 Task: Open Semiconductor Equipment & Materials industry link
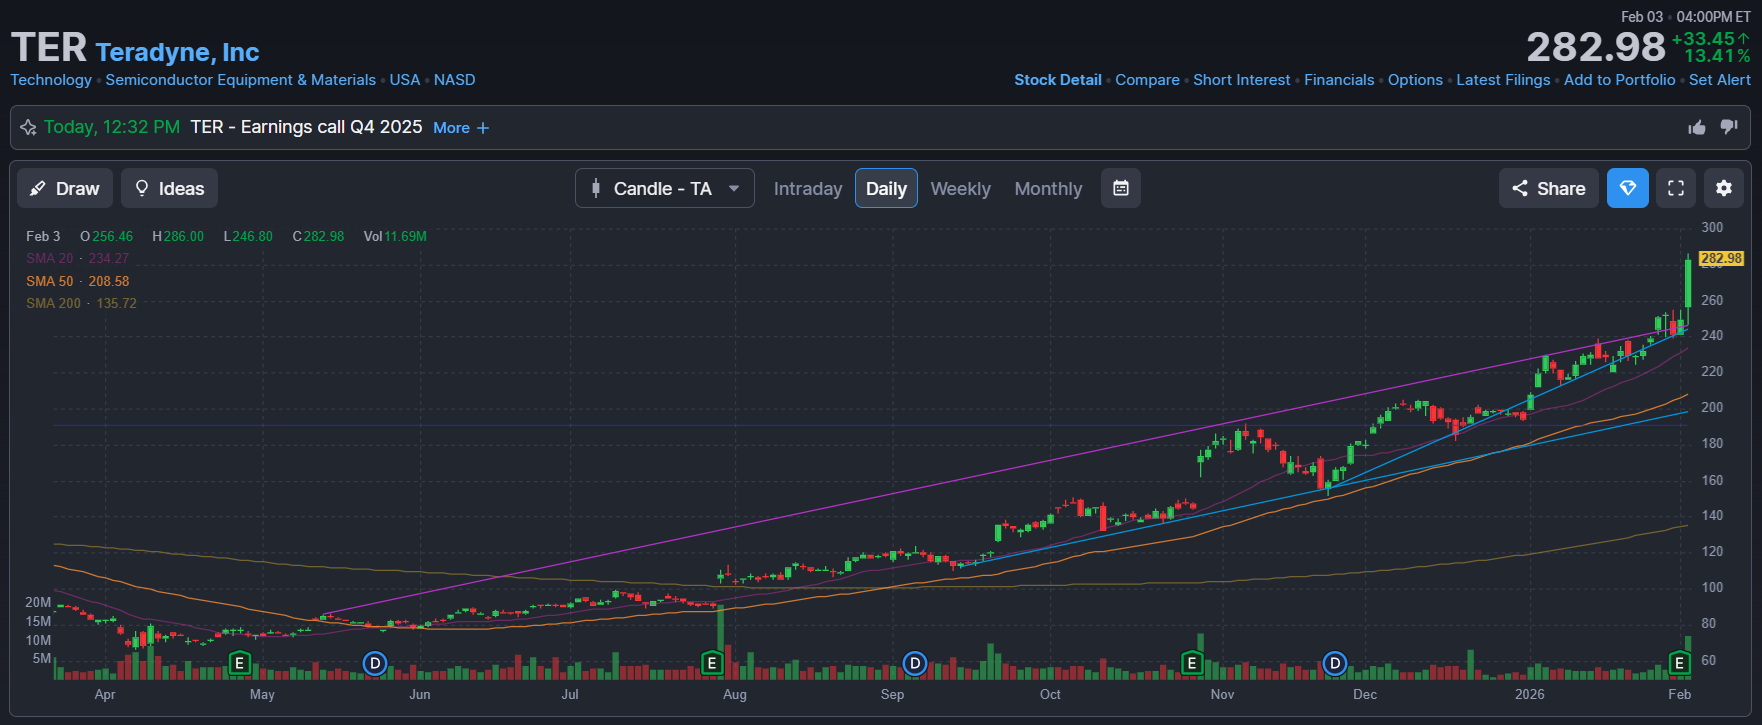tap(241, 80)
